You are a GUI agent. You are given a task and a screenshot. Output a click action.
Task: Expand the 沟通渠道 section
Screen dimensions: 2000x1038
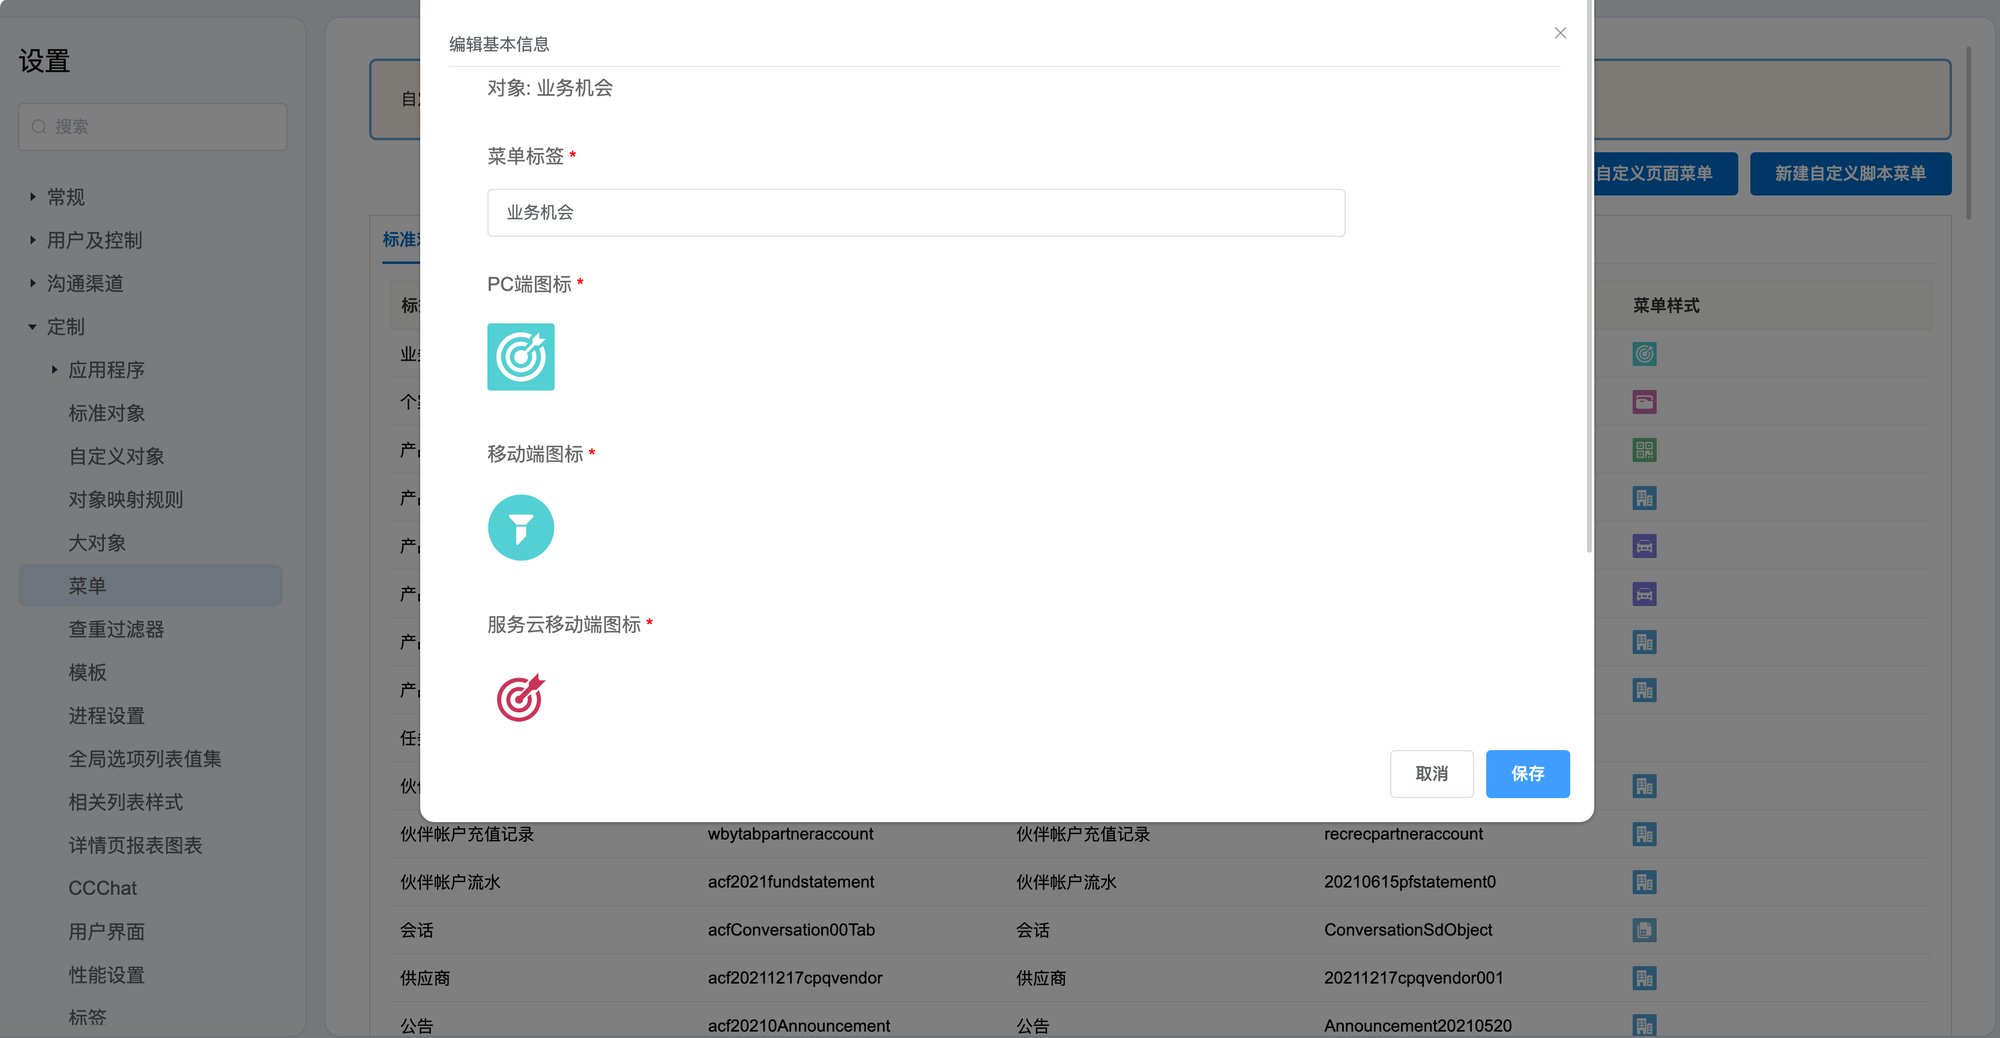point(33,283)
